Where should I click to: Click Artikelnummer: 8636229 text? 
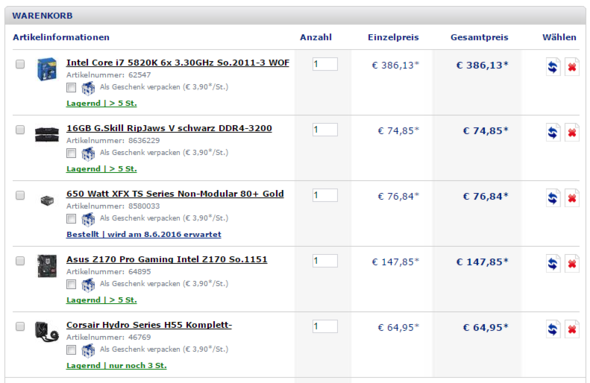click(113, 140)
